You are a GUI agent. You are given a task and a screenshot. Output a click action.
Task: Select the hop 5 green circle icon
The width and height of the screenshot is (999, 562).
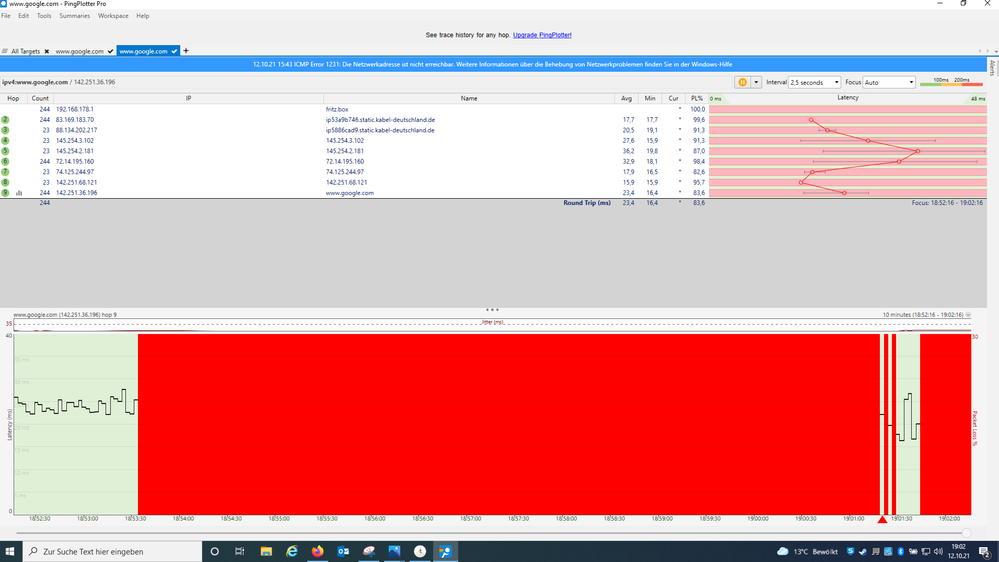tap(5, 151)
